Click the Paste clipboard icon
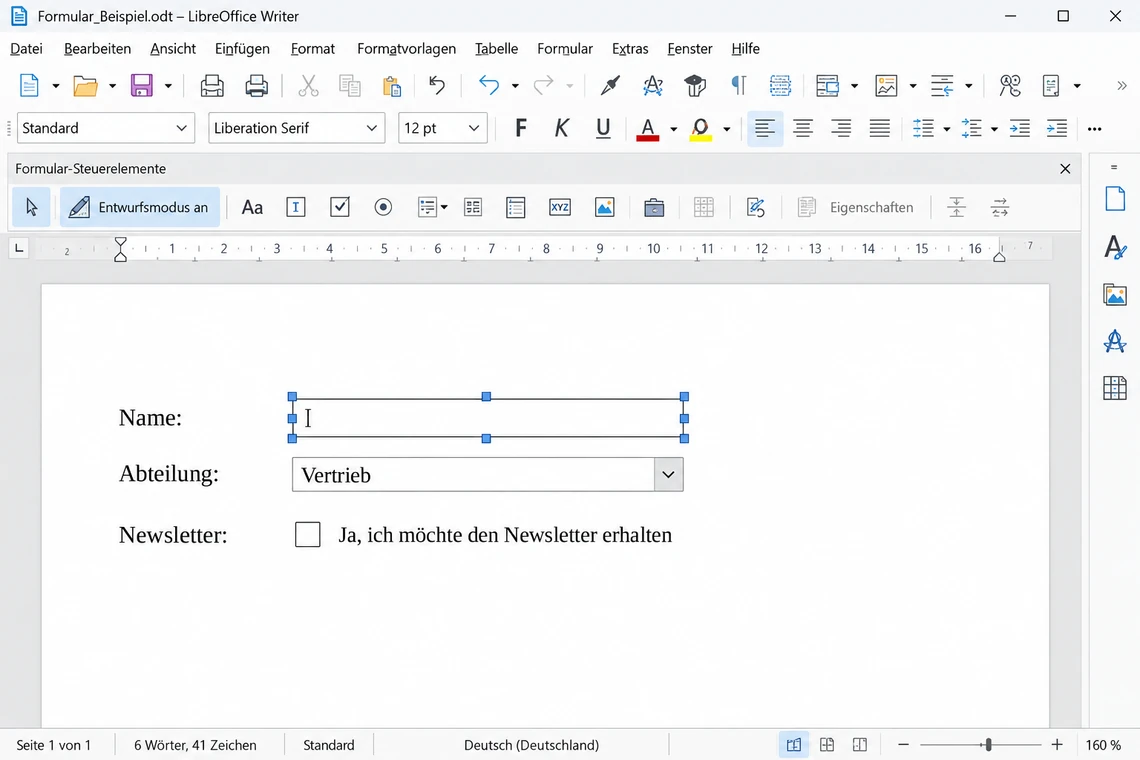 392,86
